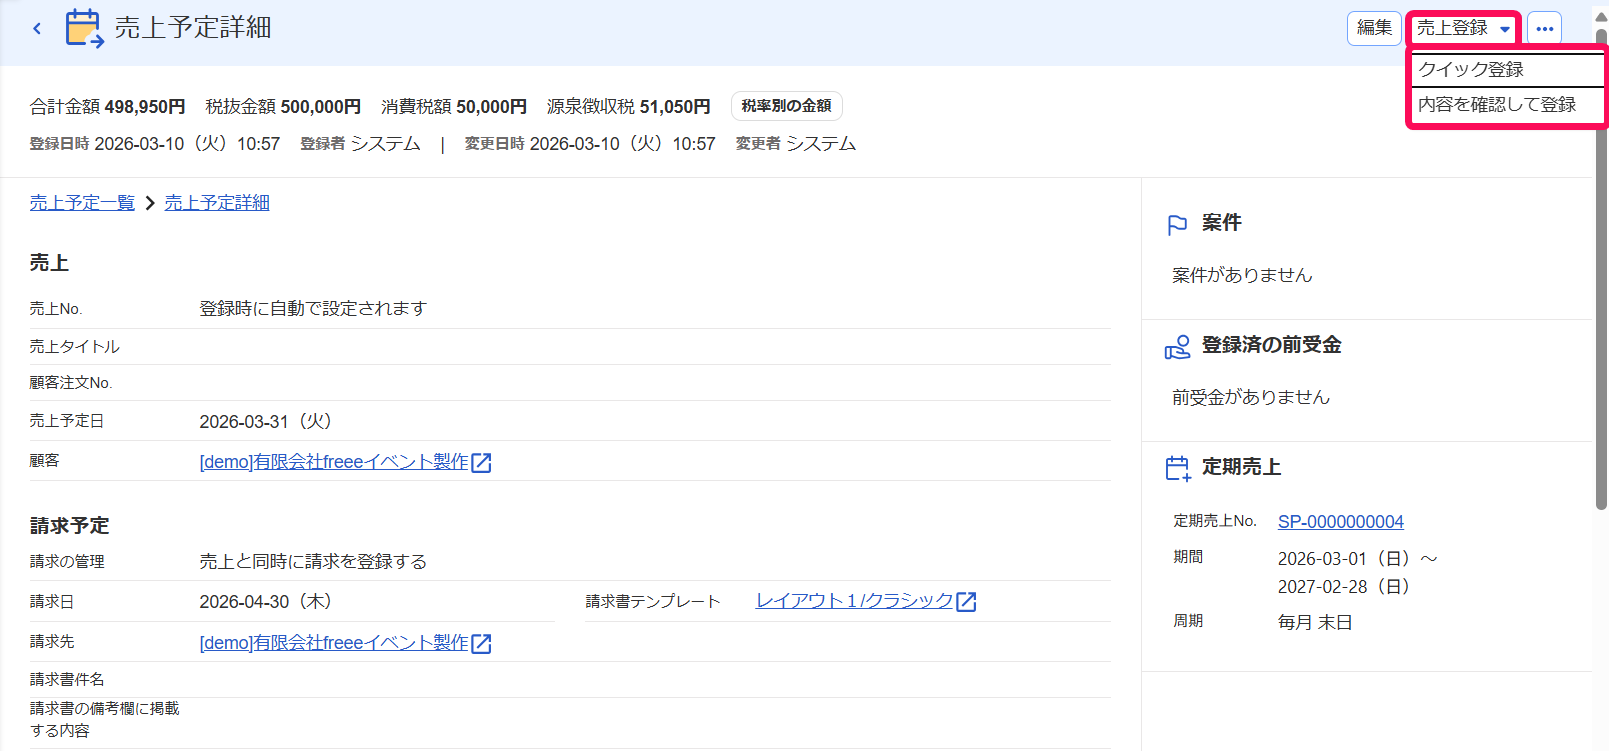Click the billing date 2026-04-30（木）

[x=266, y=601]
